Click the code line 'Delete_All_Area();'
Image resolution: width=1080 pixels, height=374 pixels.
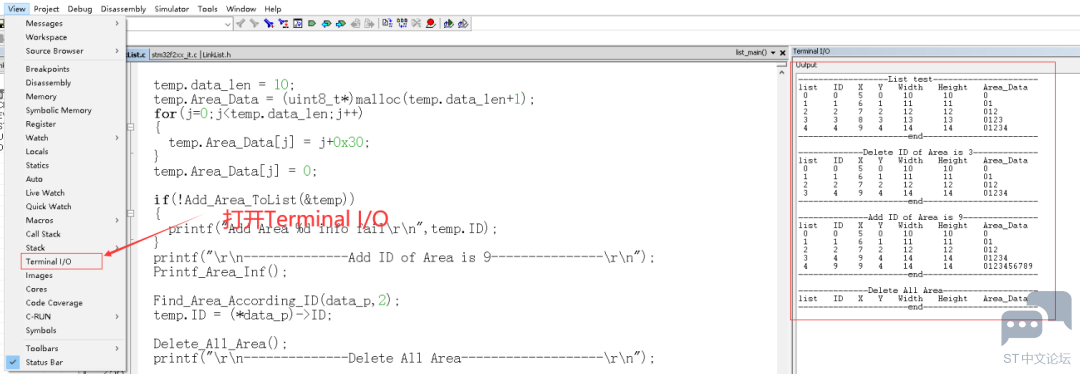220,344
